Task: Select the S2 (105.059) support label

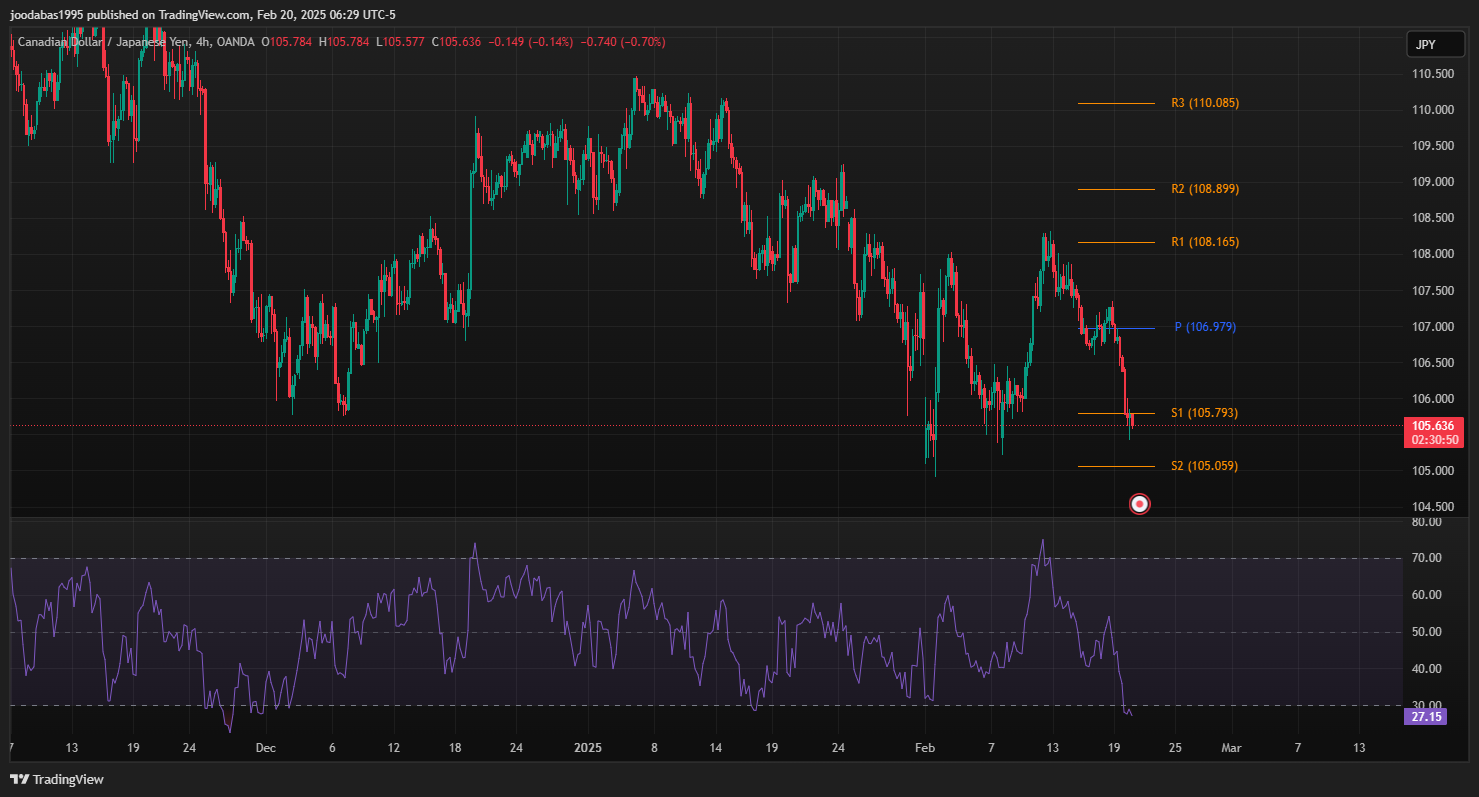Action: pos(1204,466)
